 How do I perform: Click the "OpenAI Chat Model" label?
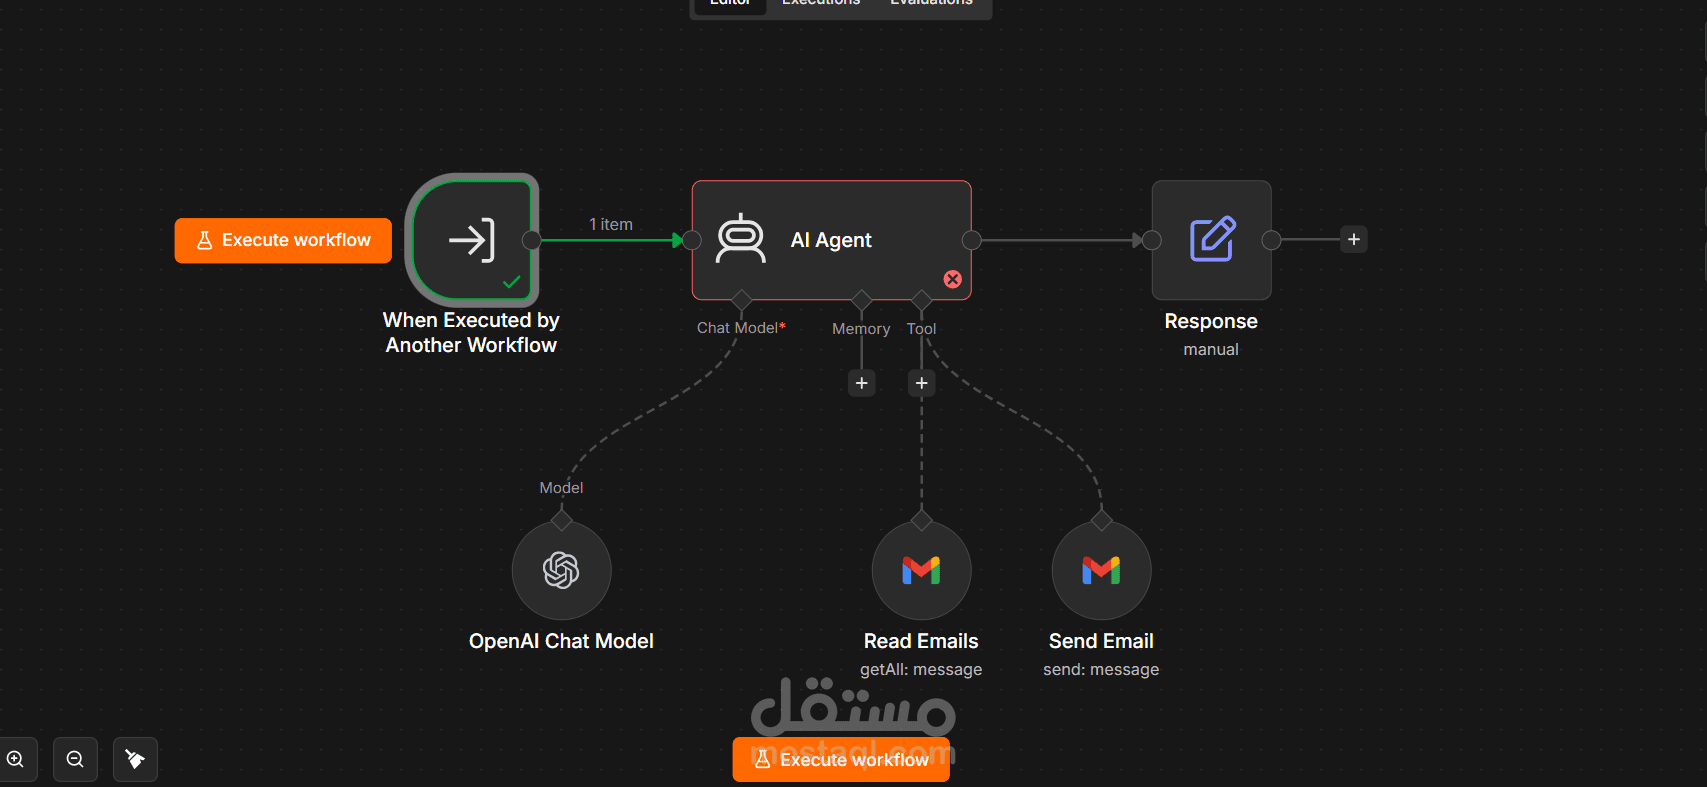tap(561, 641)
